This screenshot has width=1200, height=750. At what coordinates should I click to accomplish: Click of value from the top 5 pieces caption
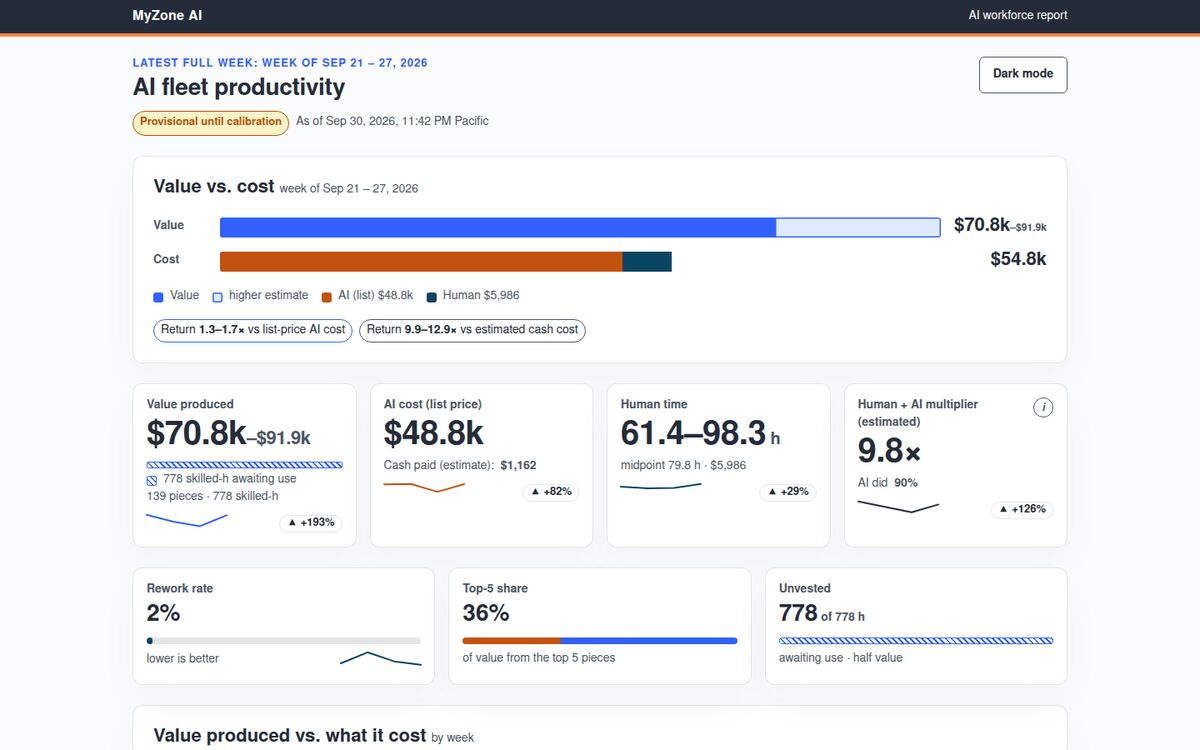coord(539,659)
